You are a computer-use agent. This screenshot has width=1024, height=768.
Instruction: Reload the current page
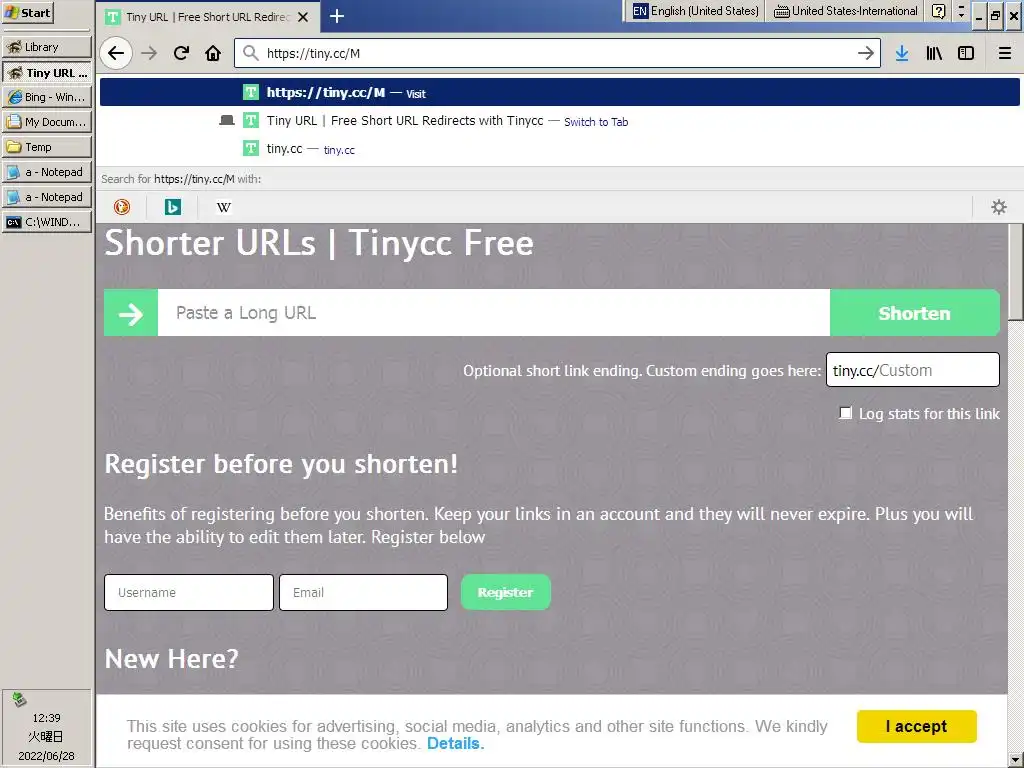181,54
